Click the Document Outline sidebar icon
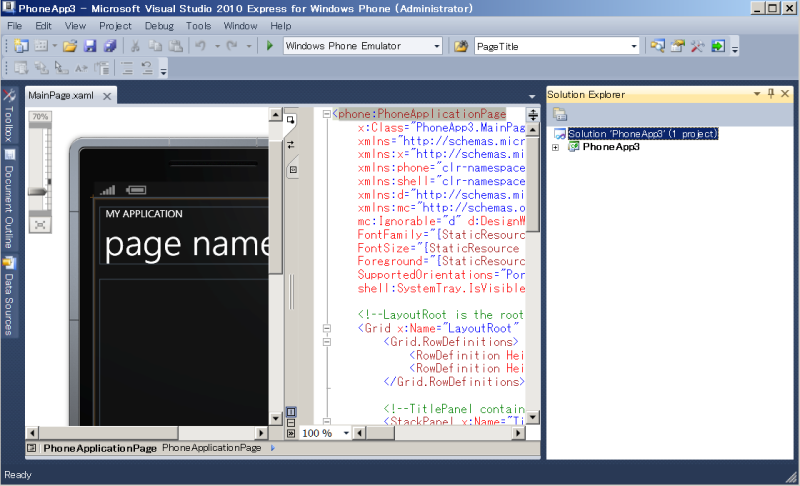 9,154
